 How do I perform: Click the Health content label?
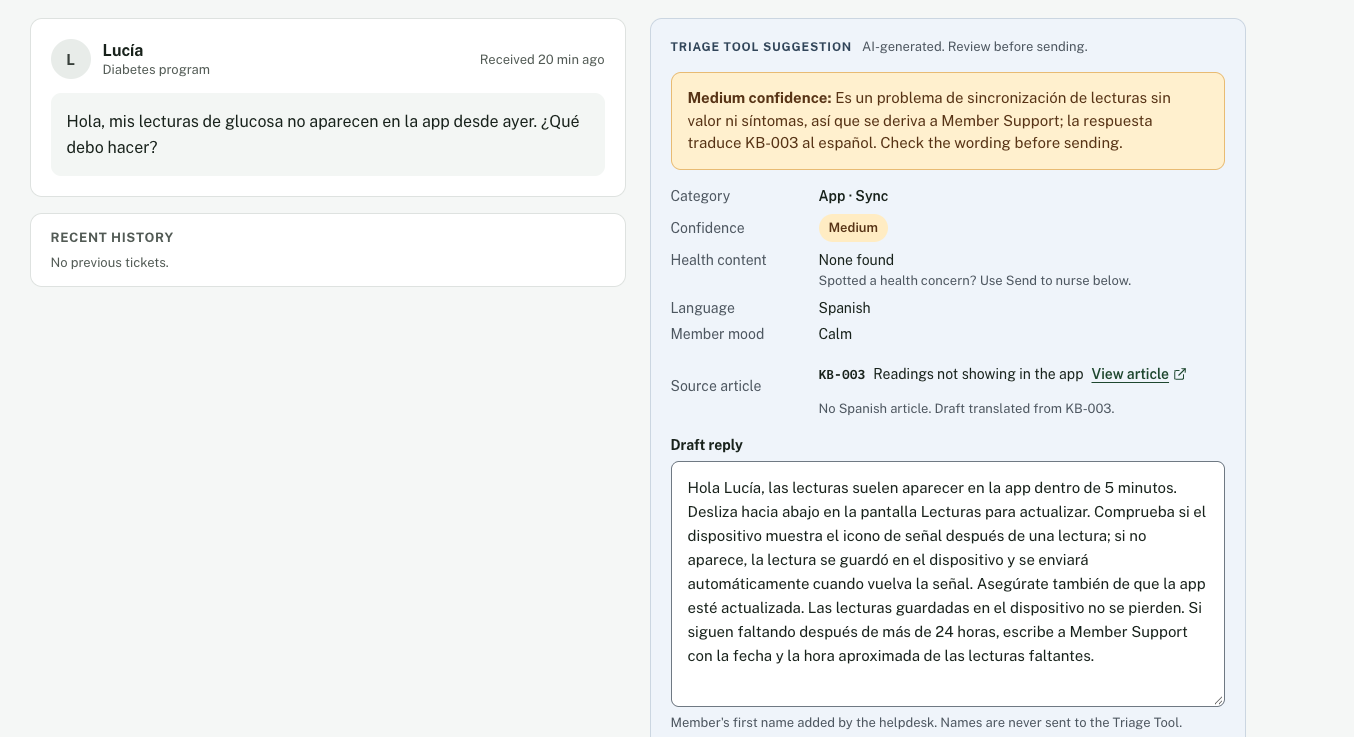tap(718, 260)
